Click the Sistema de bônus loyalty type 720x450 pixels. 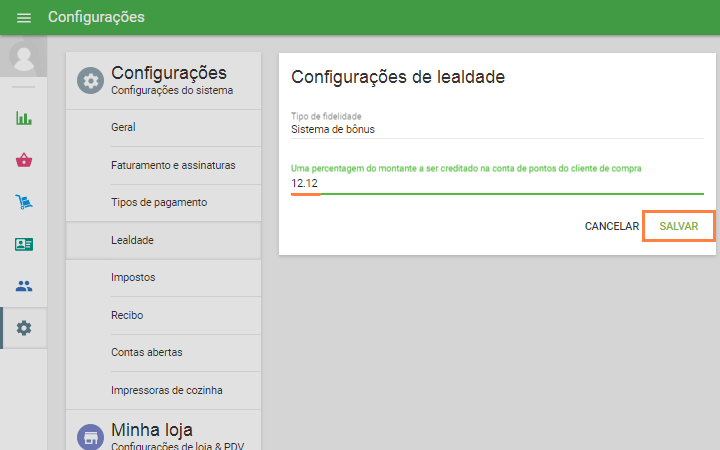click(497, 129)
